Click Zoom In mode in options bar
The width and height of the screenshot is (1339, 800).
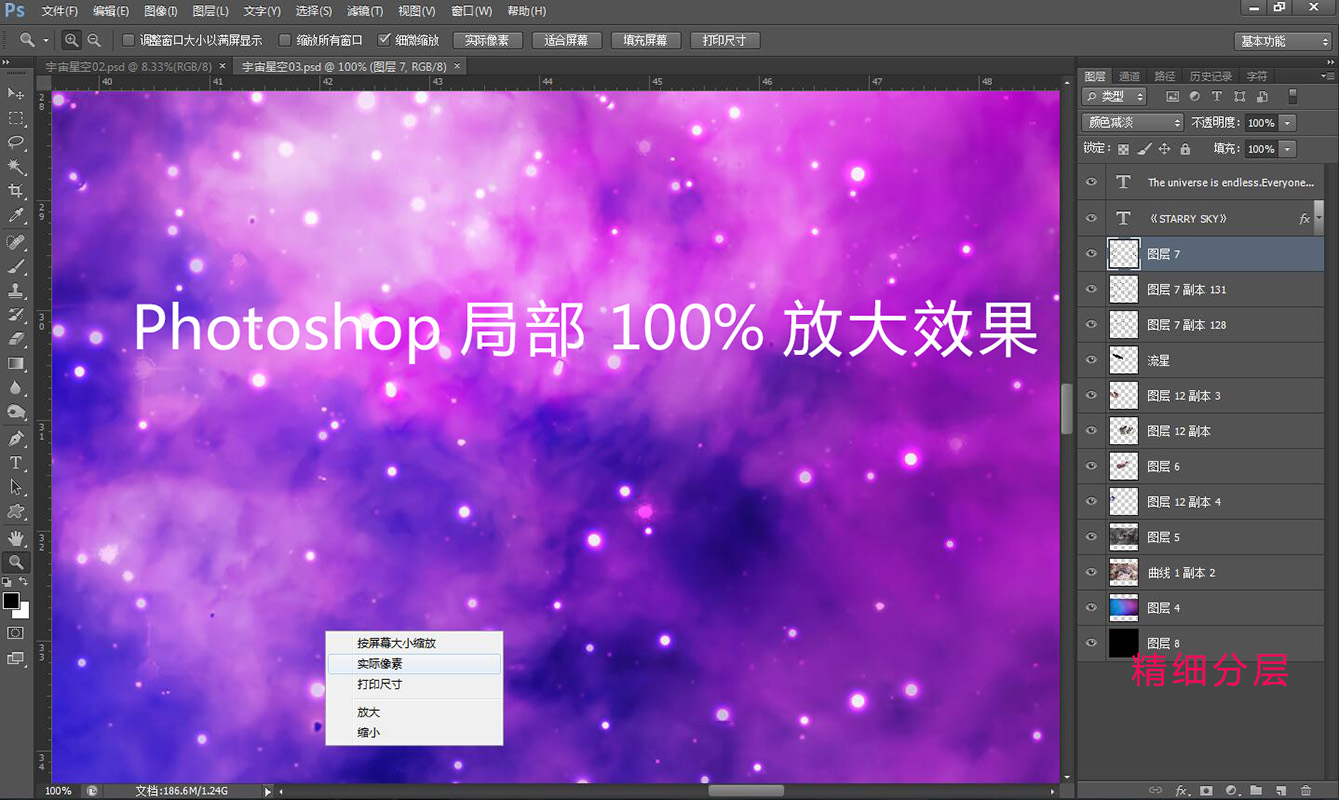(x=72, y=40)
